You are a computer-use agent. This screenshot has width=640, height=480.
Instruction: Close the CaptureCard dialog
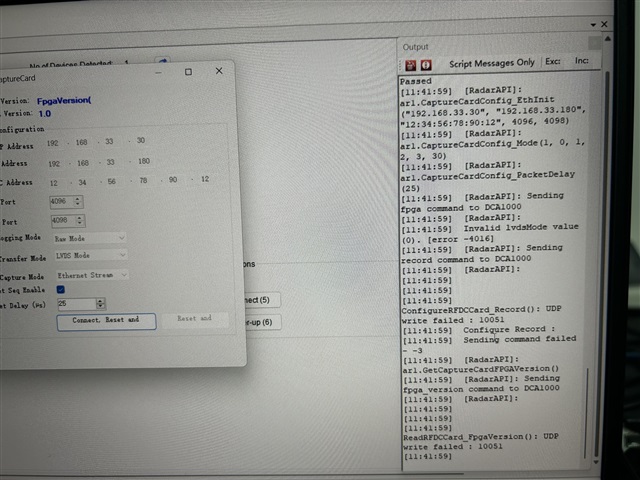219,71
